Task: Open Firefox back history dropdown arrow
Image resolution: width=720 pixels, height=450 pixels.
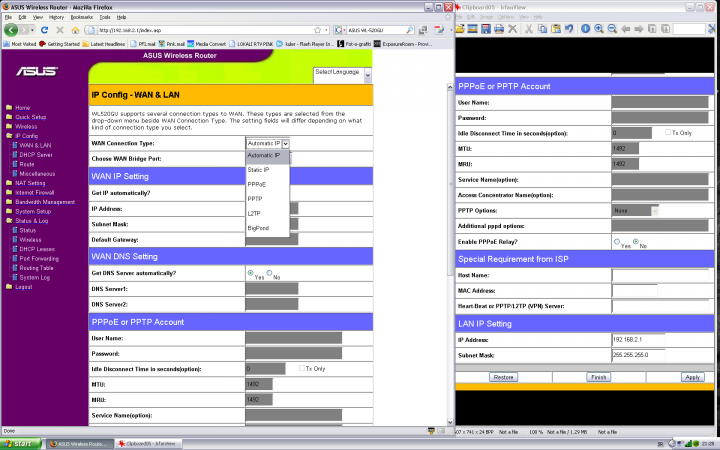Action: [32, 30]
